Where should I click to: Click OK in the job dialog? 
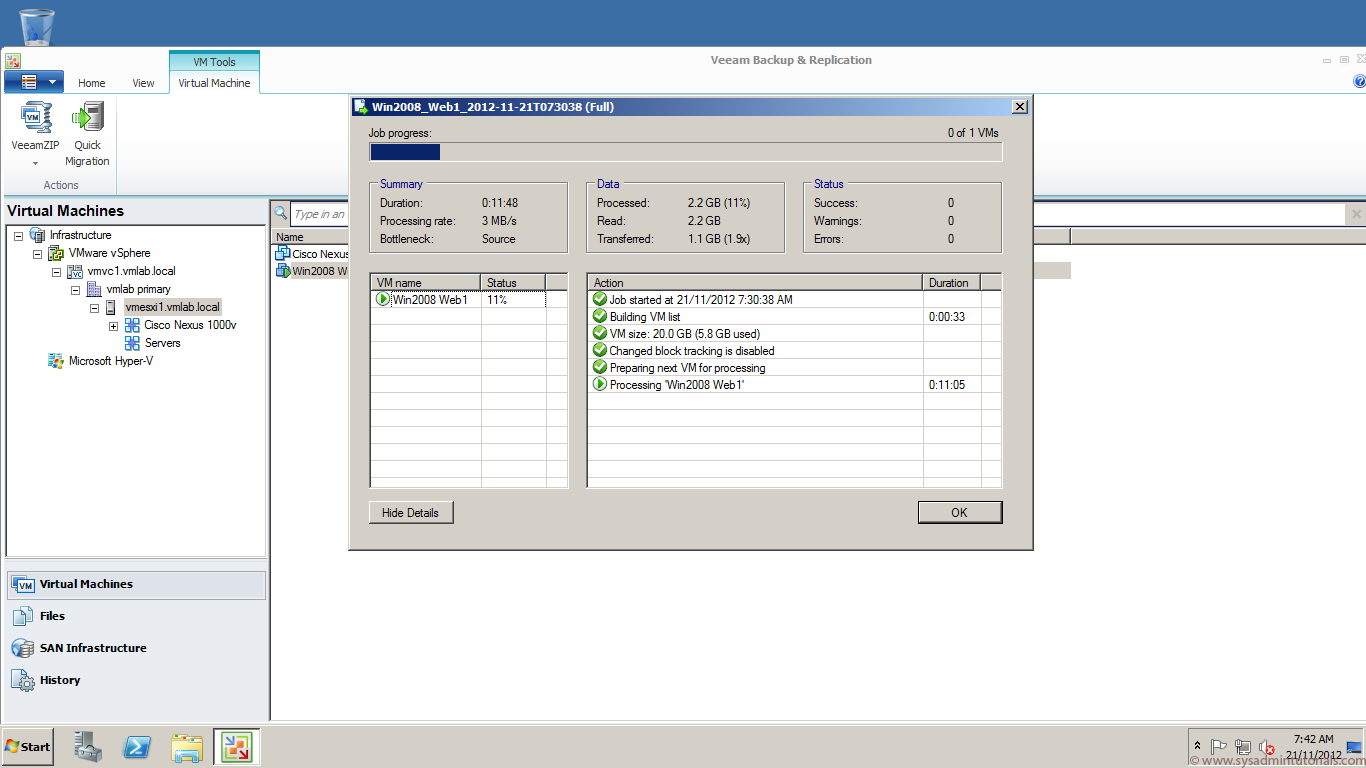(x=959, y=513)
